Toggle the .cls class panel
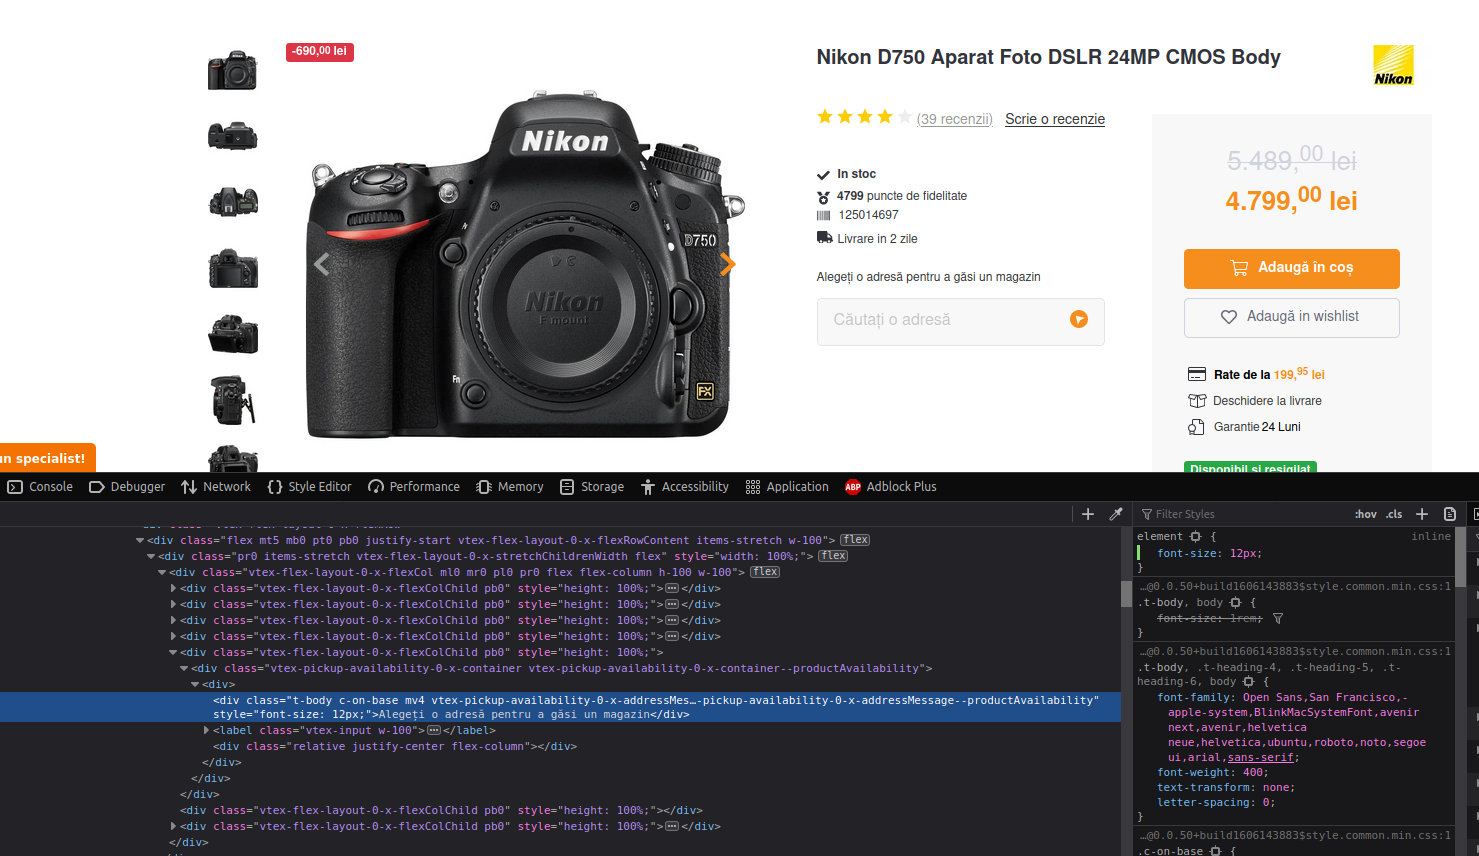Screen dimensions: 1479x856 [1394, 514]
